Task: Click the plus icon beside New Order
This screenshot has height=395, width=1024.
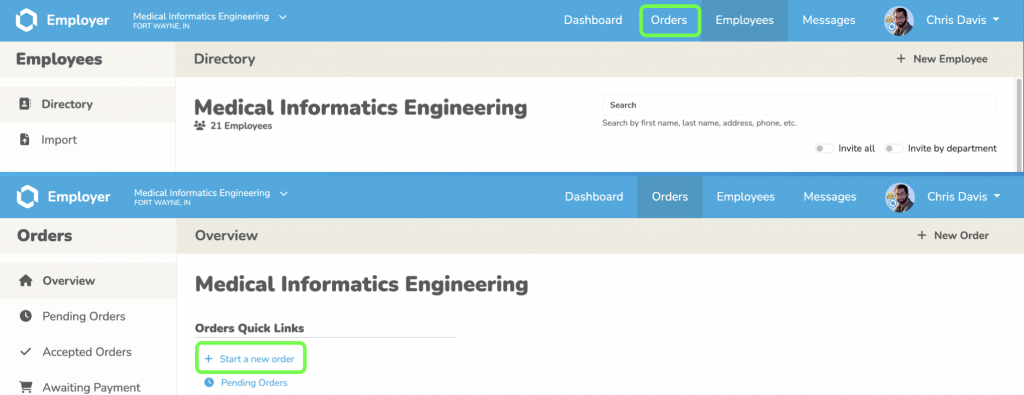Action: coord(922,235)
